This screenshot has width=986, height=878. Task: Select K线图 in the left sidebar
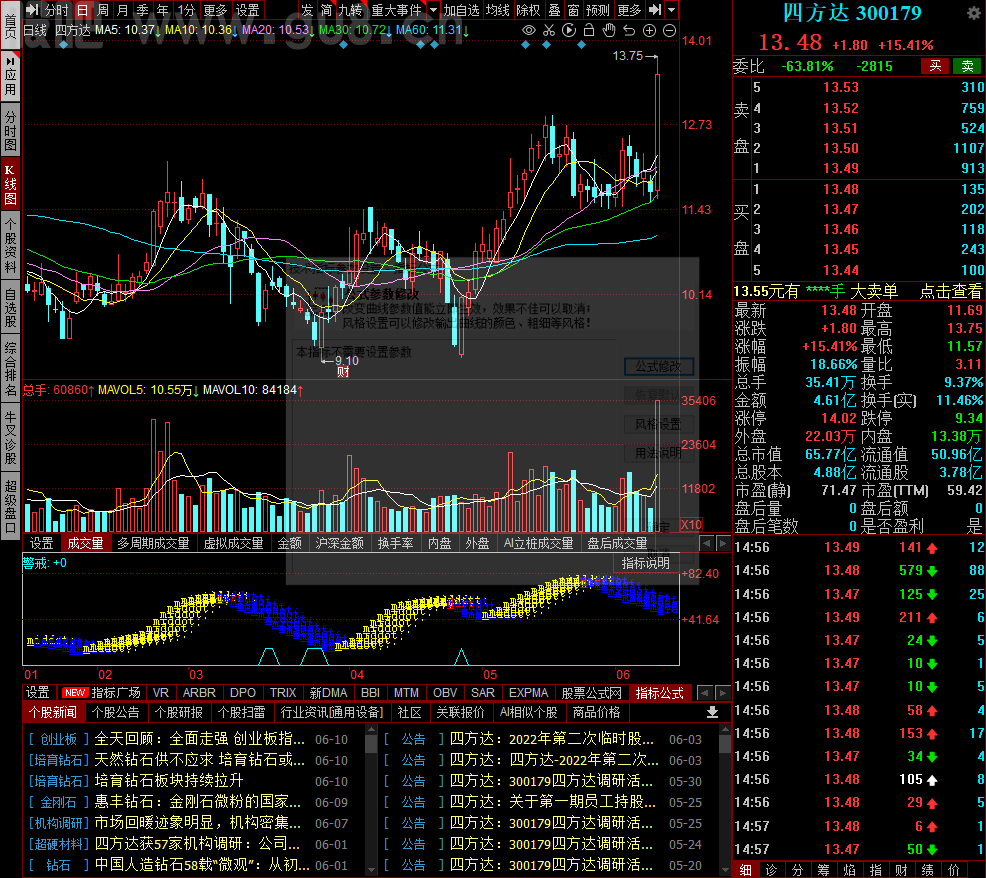click(x=10, y=184)
